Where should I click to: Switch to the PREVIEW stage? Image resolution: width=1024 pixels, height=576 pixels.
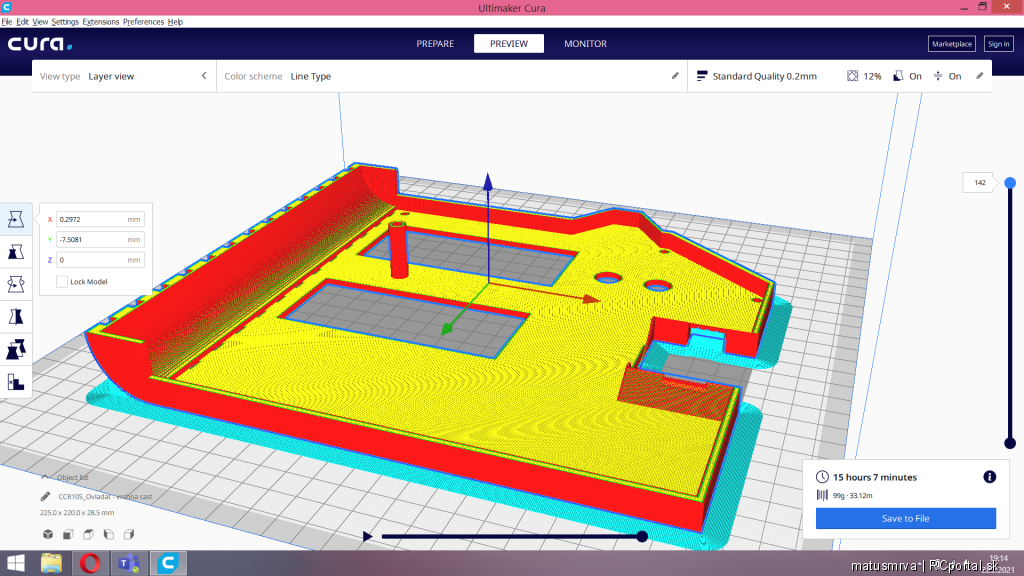coord(509,44)
